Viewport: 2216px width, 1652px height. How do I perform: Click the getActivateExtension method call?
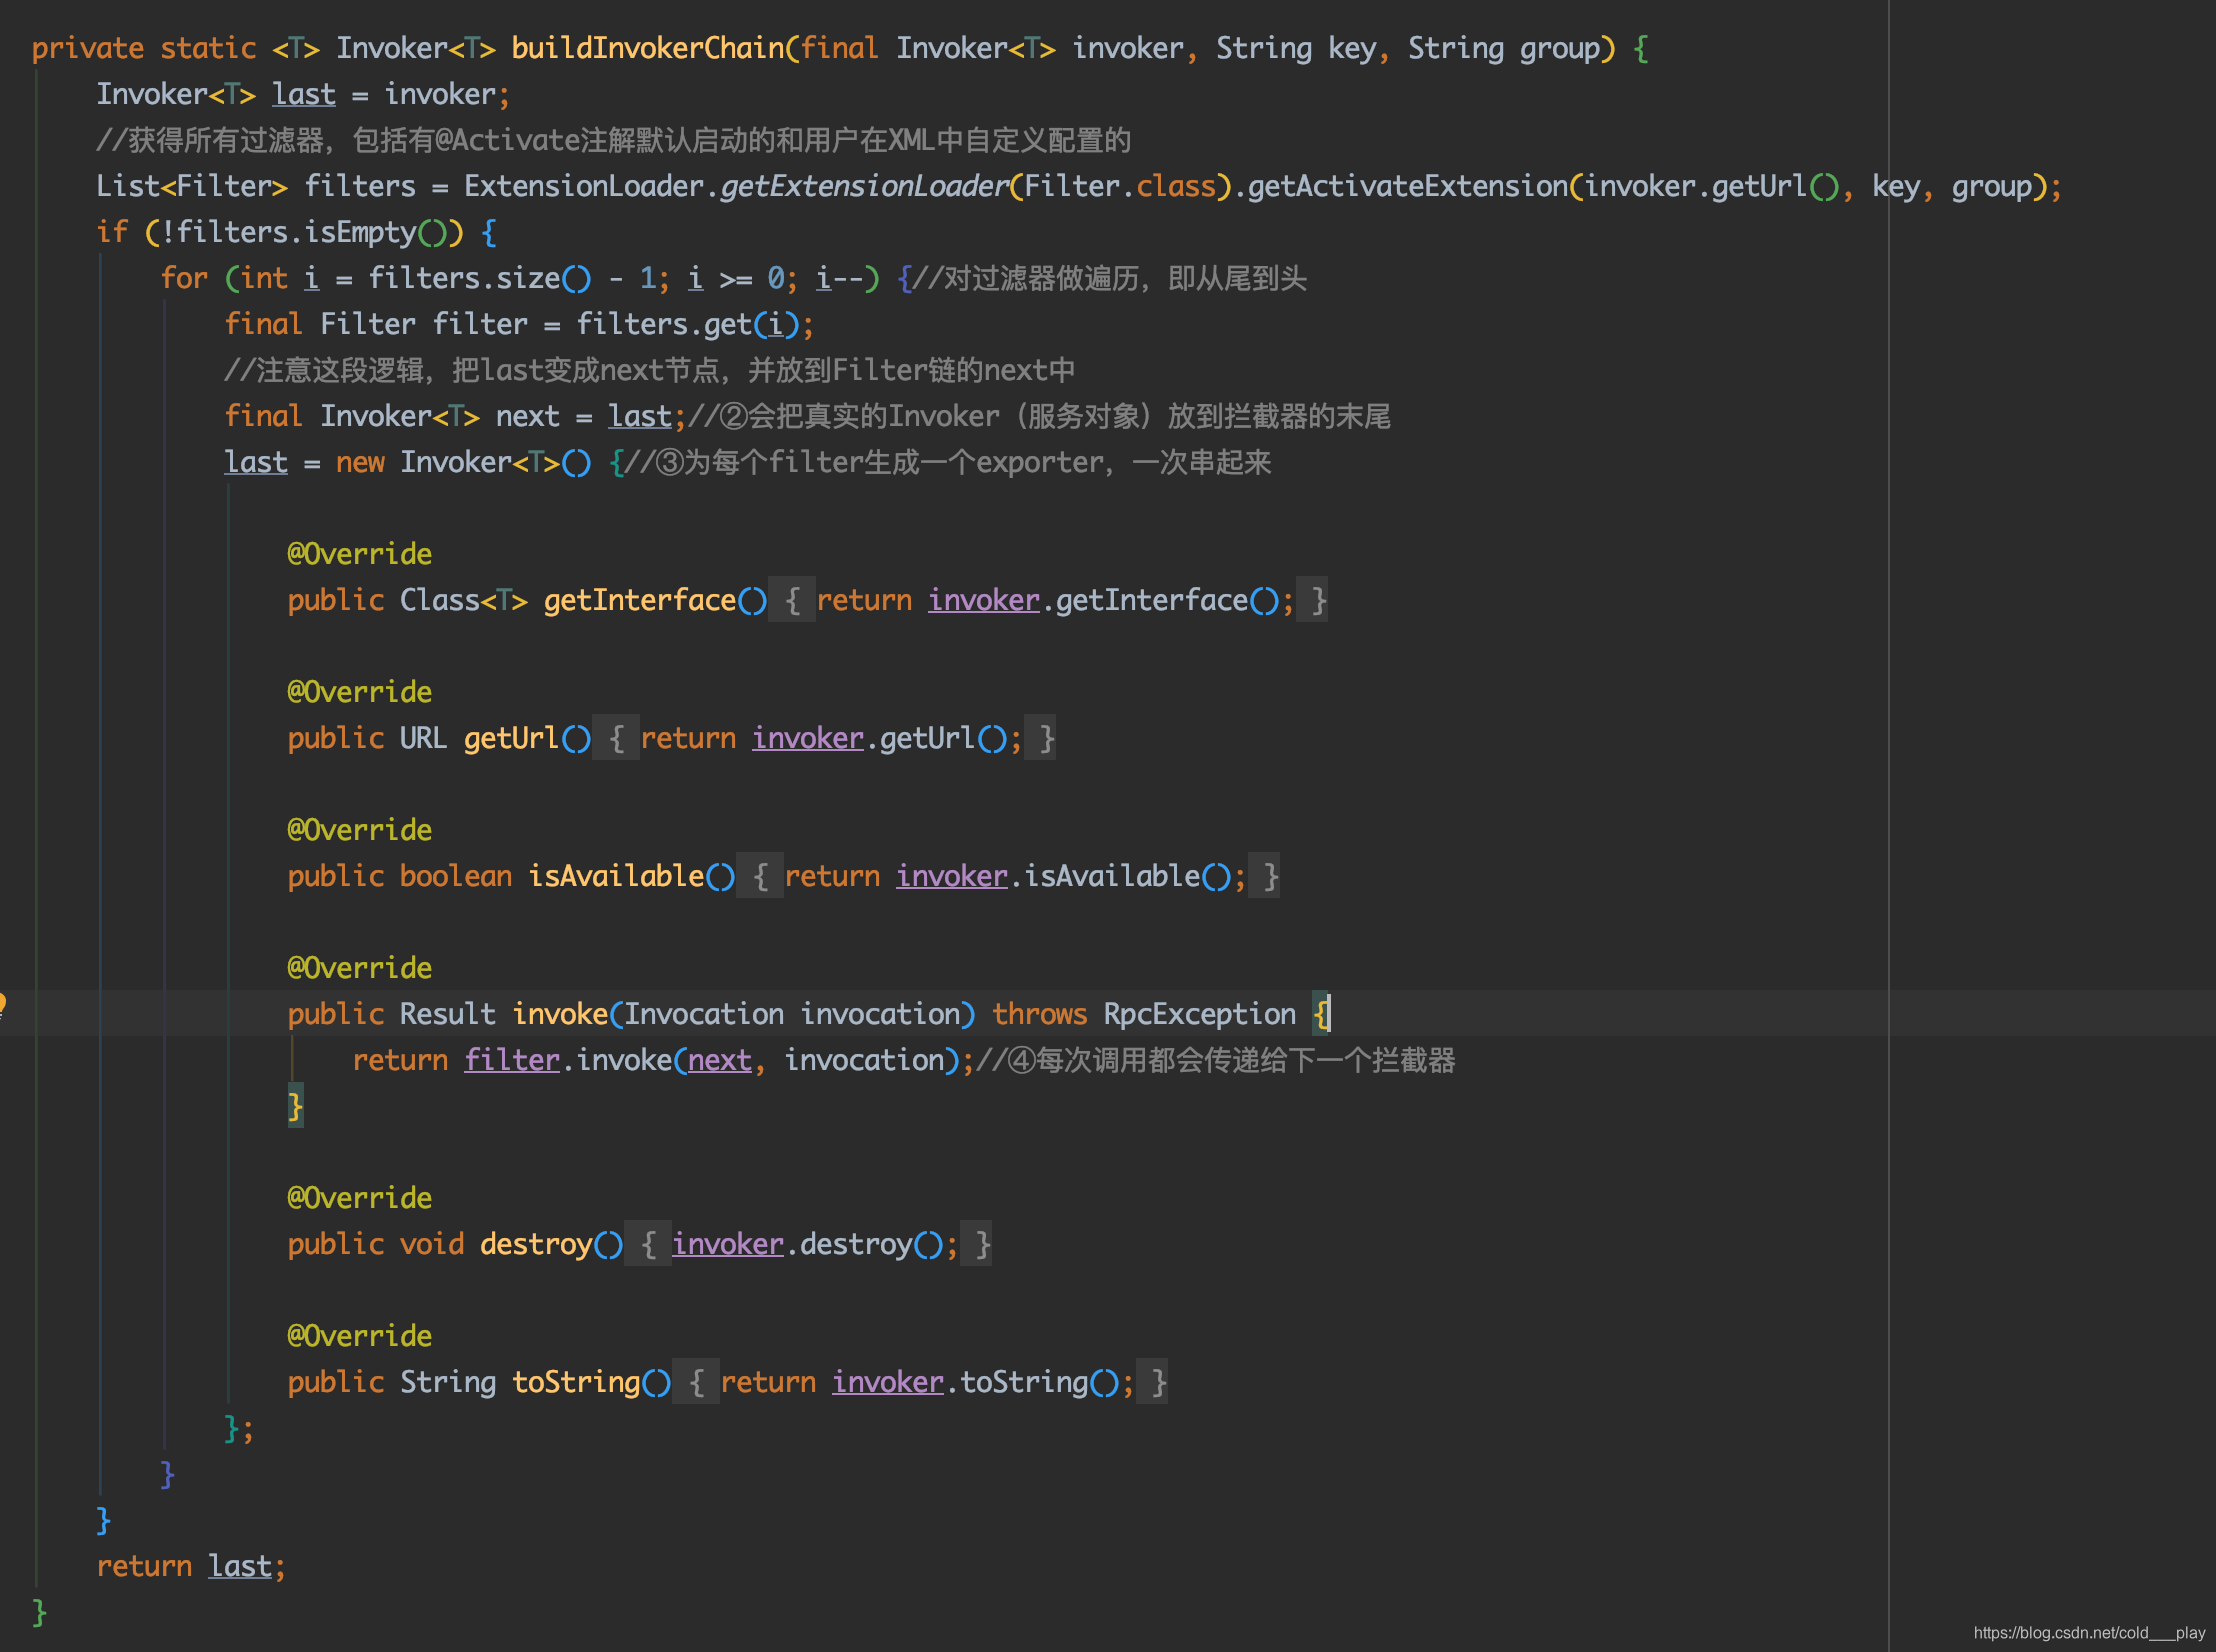(1408, 186)
